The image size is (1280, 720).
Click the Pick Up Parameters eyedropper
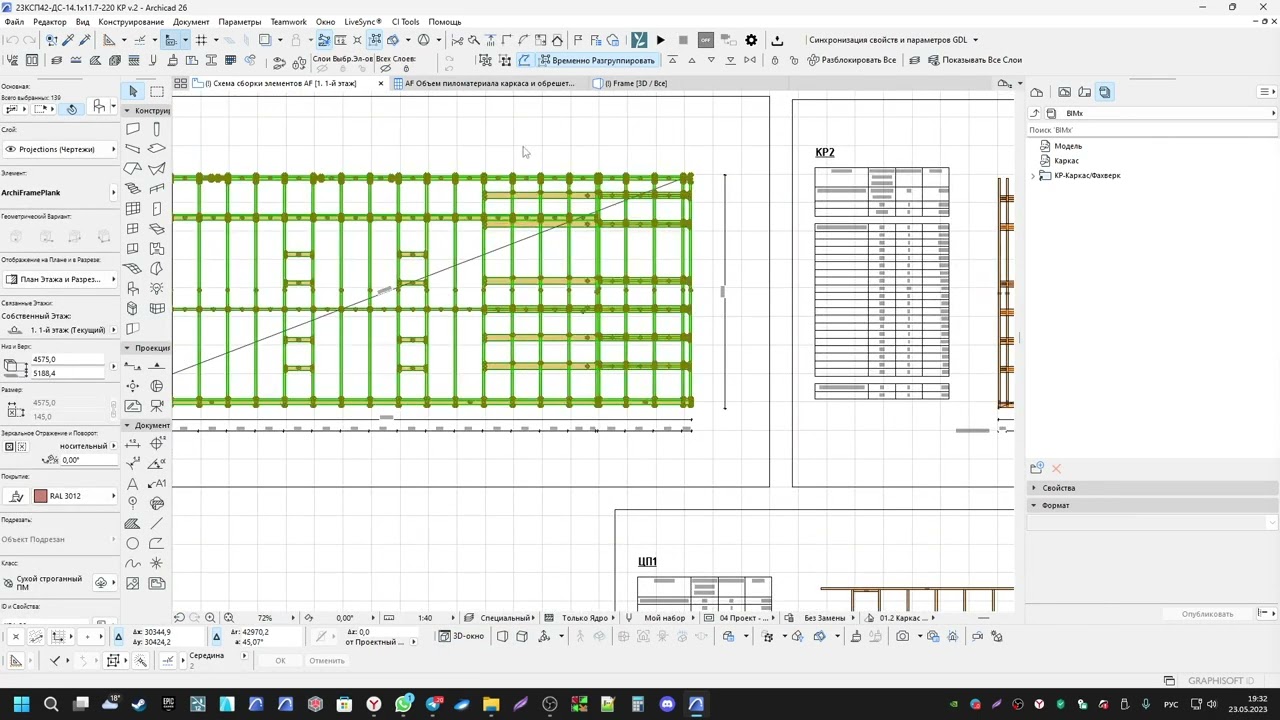tap(67, 40)
